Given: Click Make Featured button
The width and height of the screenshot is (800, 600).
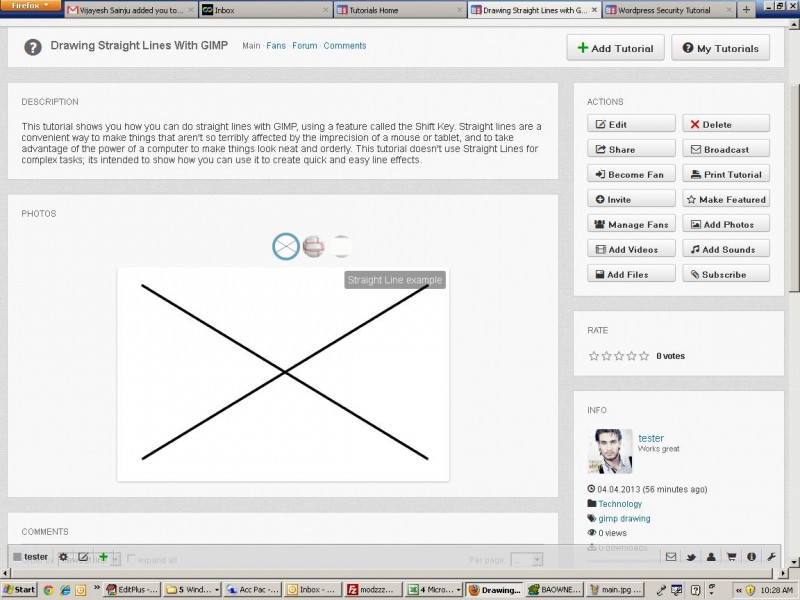Looking at the screenshot, I should pos(726,199).
